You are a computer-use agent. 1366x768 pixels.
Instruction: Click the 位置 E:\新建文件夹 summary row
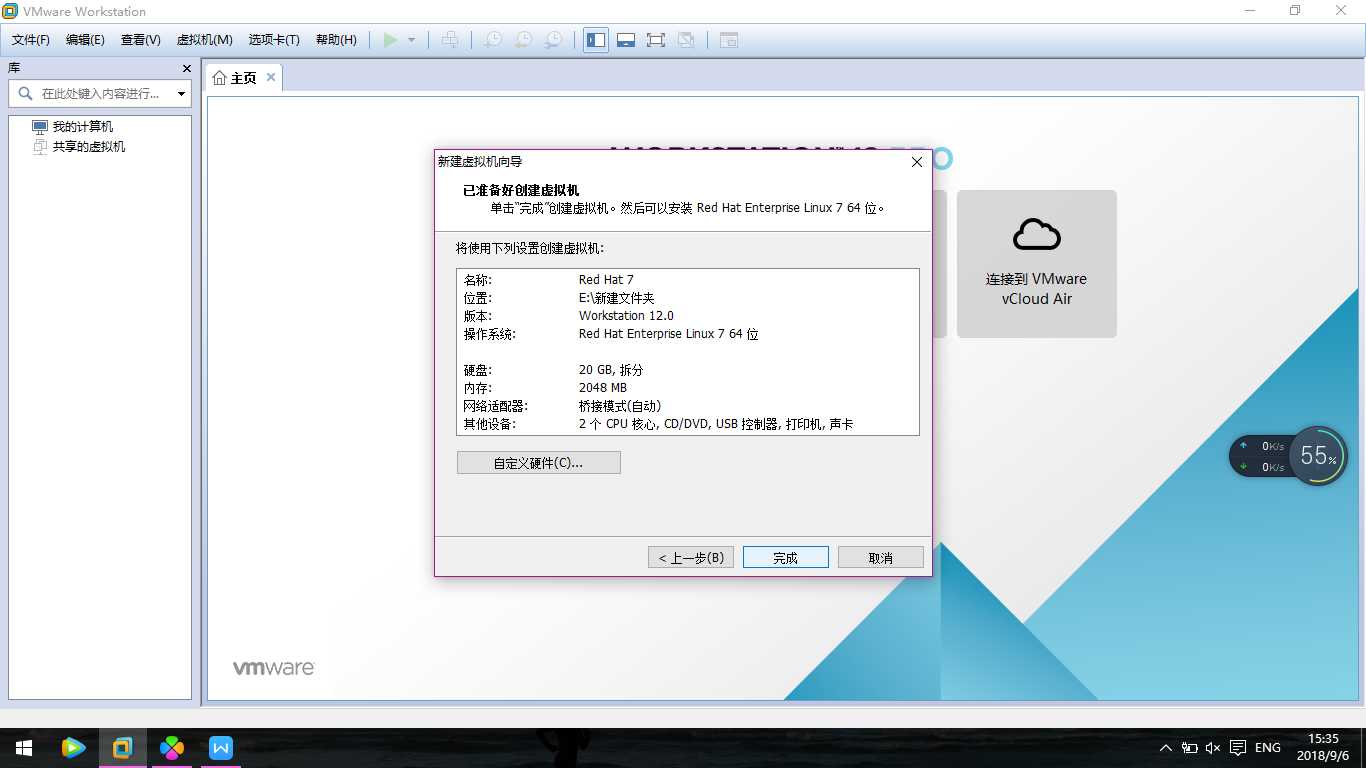tap(687, 298)
